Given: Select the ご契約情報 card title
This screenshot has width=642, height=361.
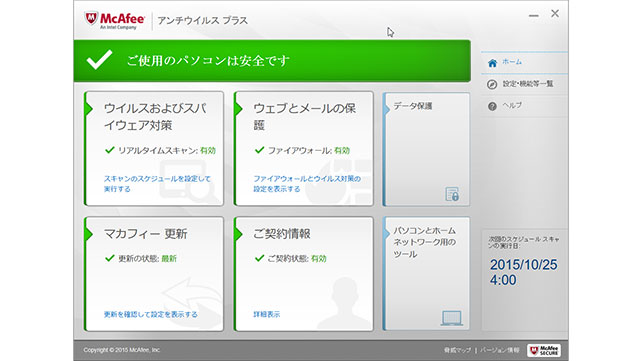Looking at the screenshot, I should click(x=282, y=234).
